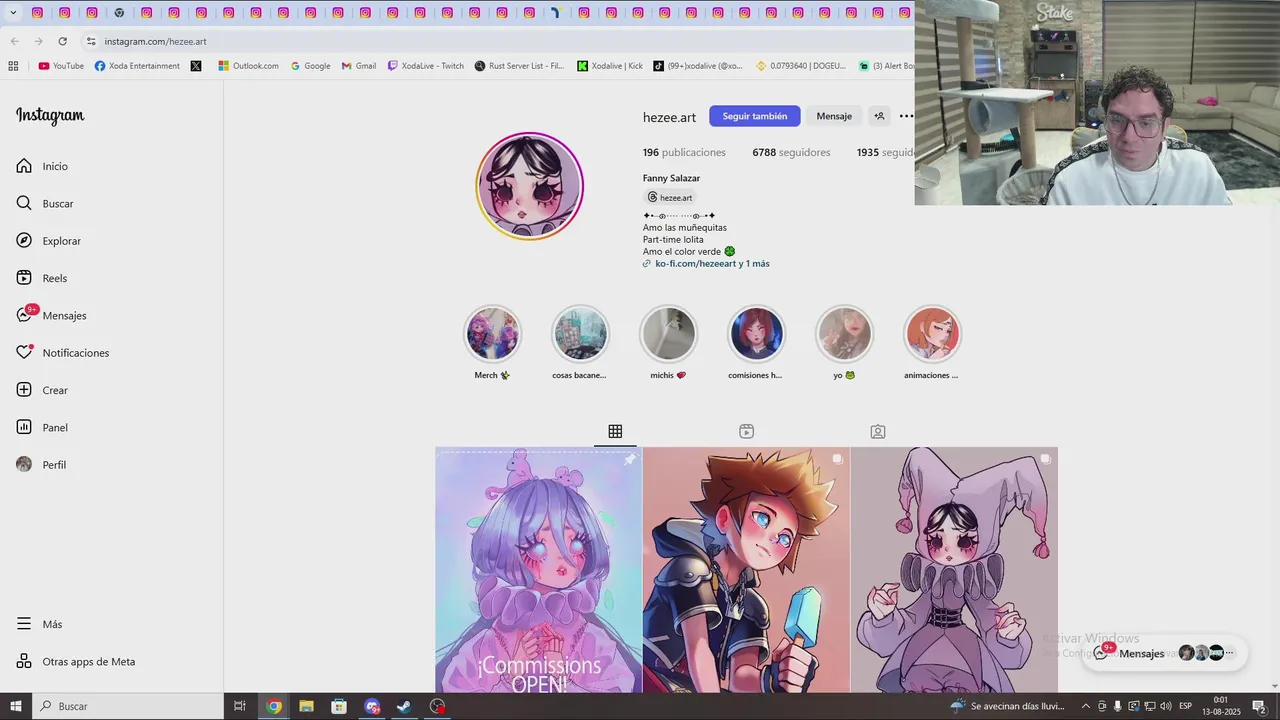Image resolution: width=1280 pixels, height=720 pixels.
Task: Open the Commissions OPEN pinned post
Action: 538,570
